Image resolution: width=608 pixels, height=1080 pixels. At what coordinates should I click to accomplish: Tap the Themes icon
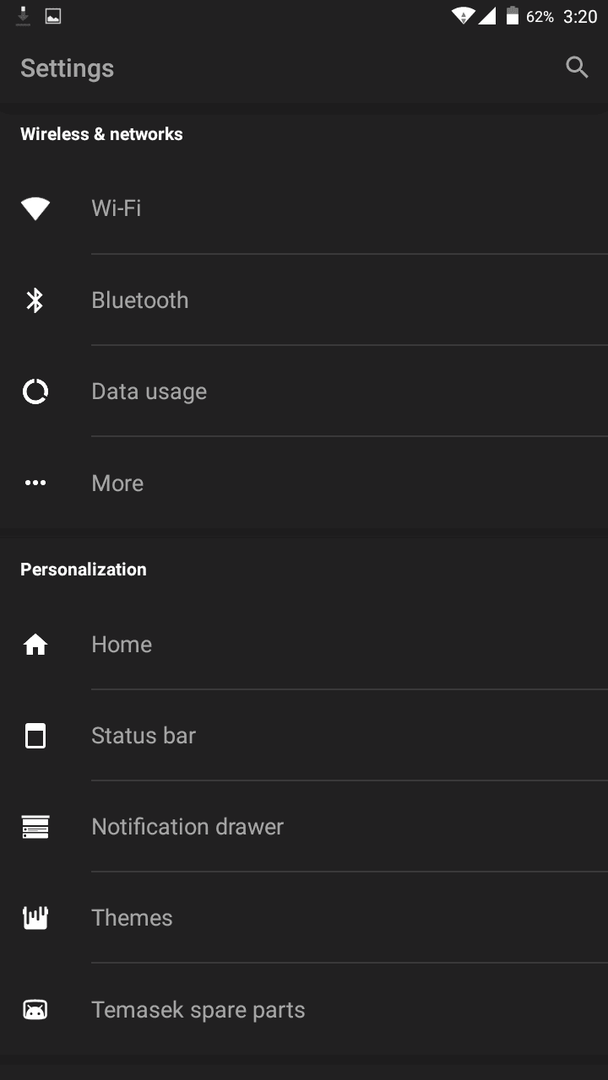[35, 918]
